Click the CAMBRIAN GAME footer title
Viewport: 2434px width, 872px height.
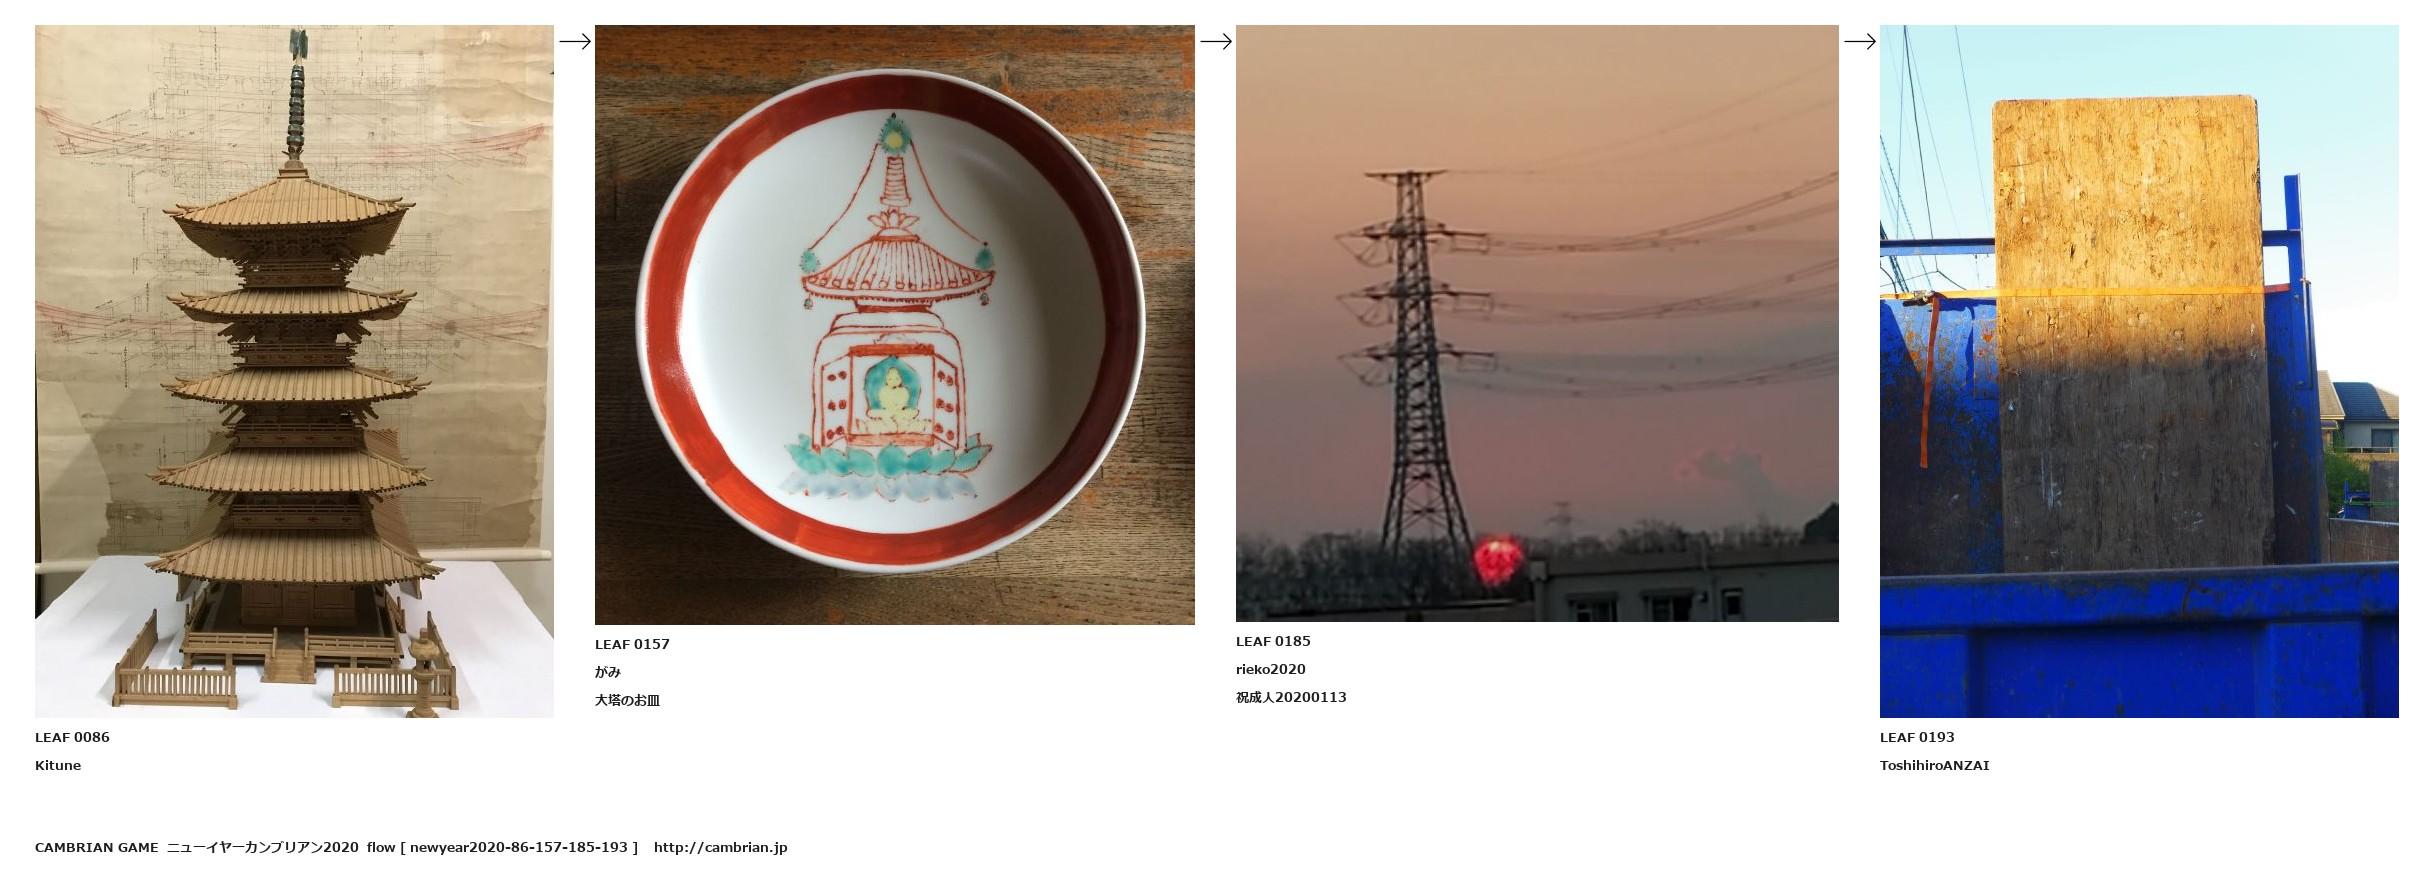(x=97, y=847)
